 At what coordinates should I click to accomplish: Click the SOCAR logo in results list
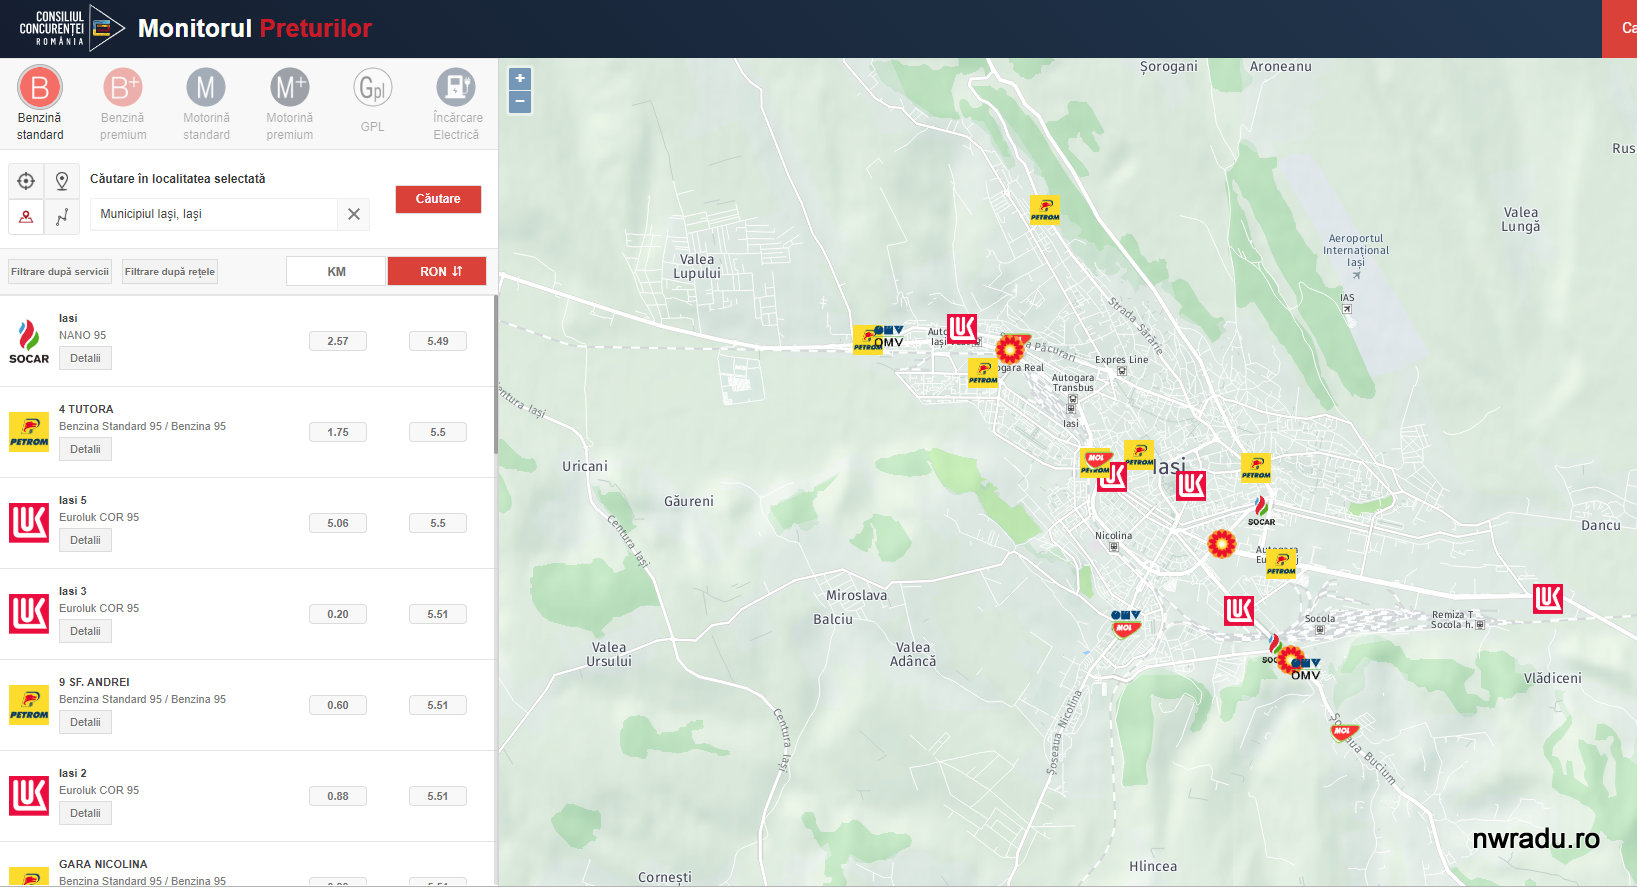click(x=29, y=341)
